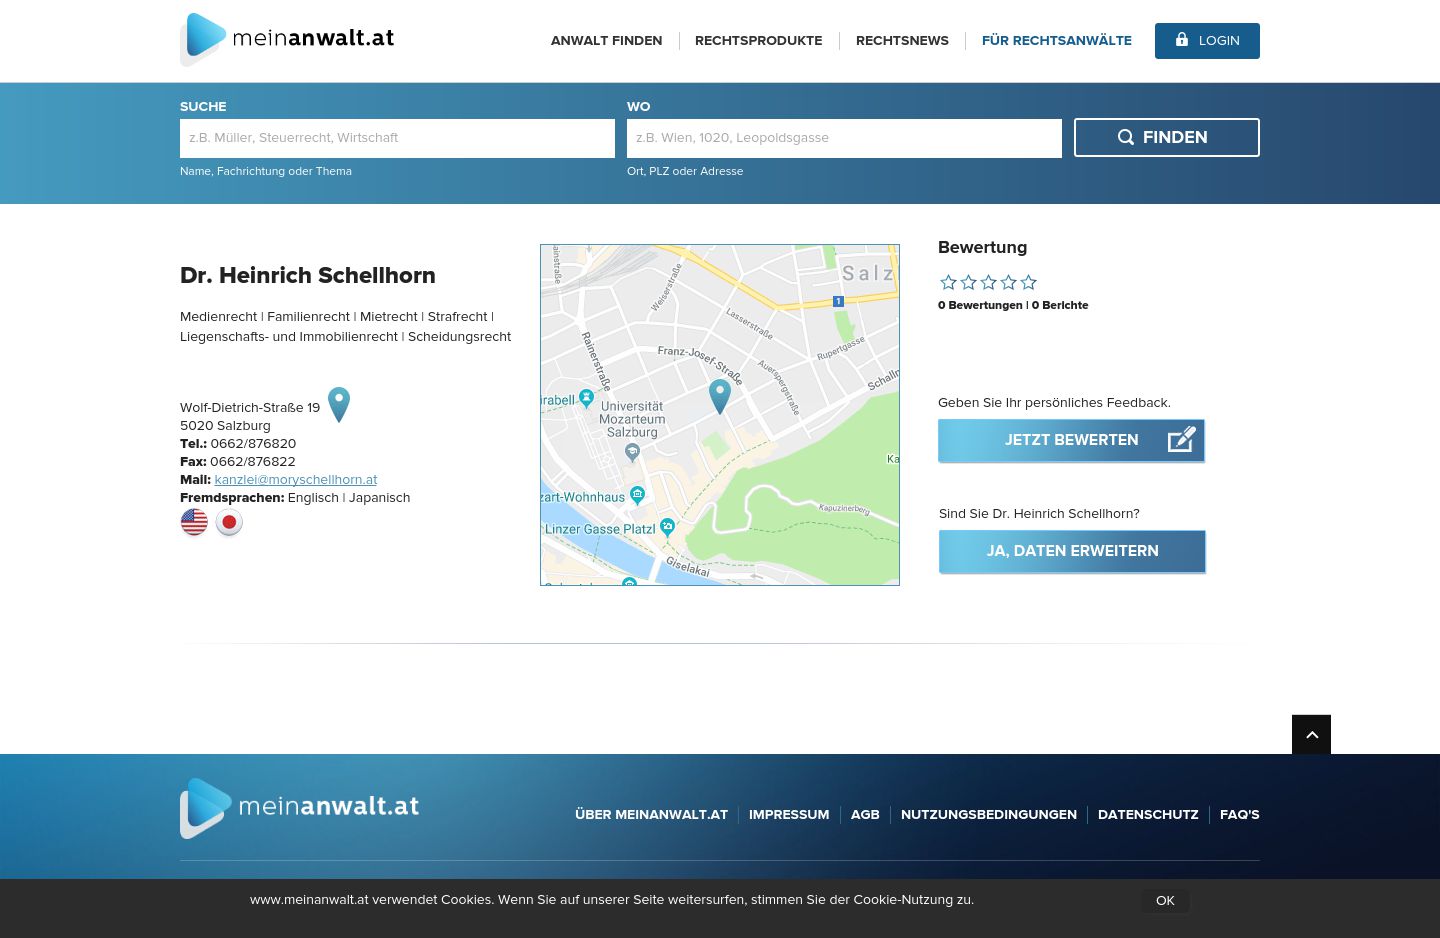Focus the Wo location input field
1440x938 pixels.
coord(844,138)
